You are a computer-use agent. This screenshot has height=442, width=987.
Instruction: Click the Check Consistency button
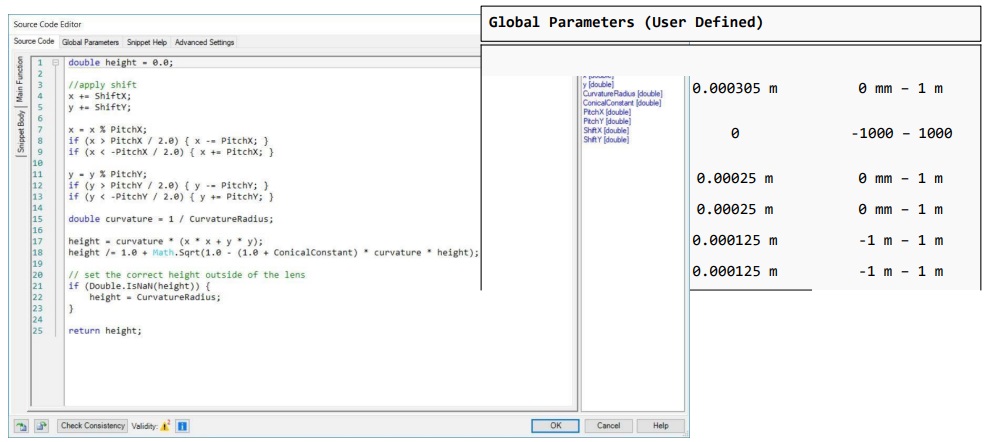coord(93,426)
